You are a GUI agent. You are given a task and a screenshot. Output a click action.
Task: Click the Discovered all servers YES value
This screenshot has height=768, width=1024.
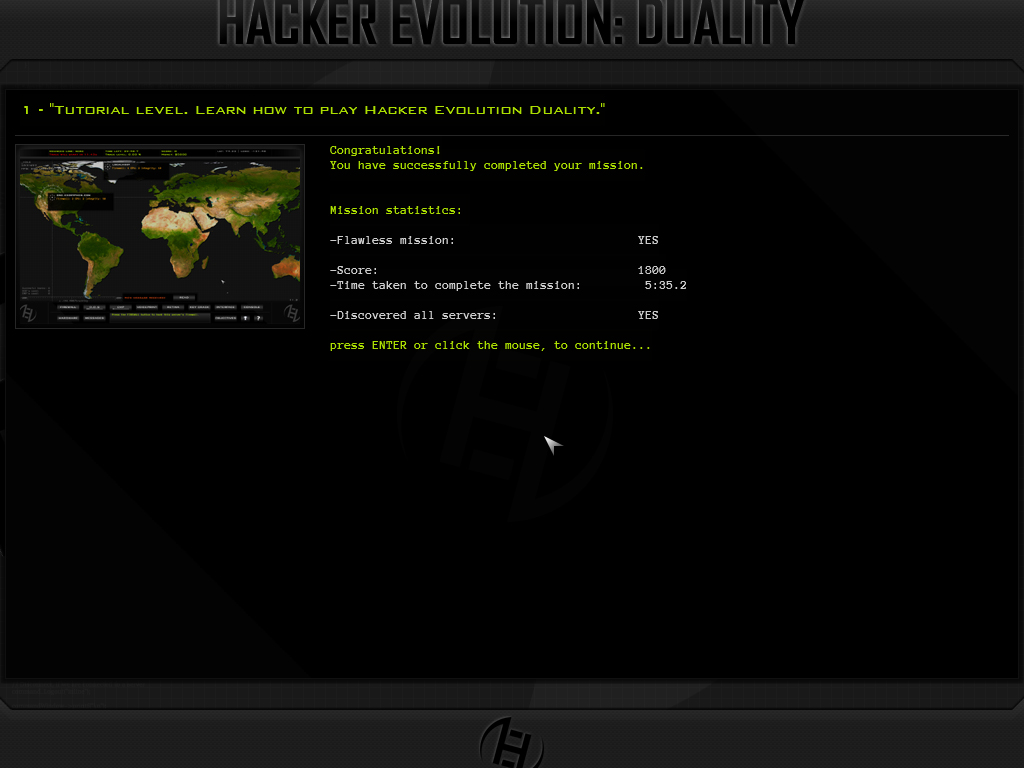[x=648, y=315]
